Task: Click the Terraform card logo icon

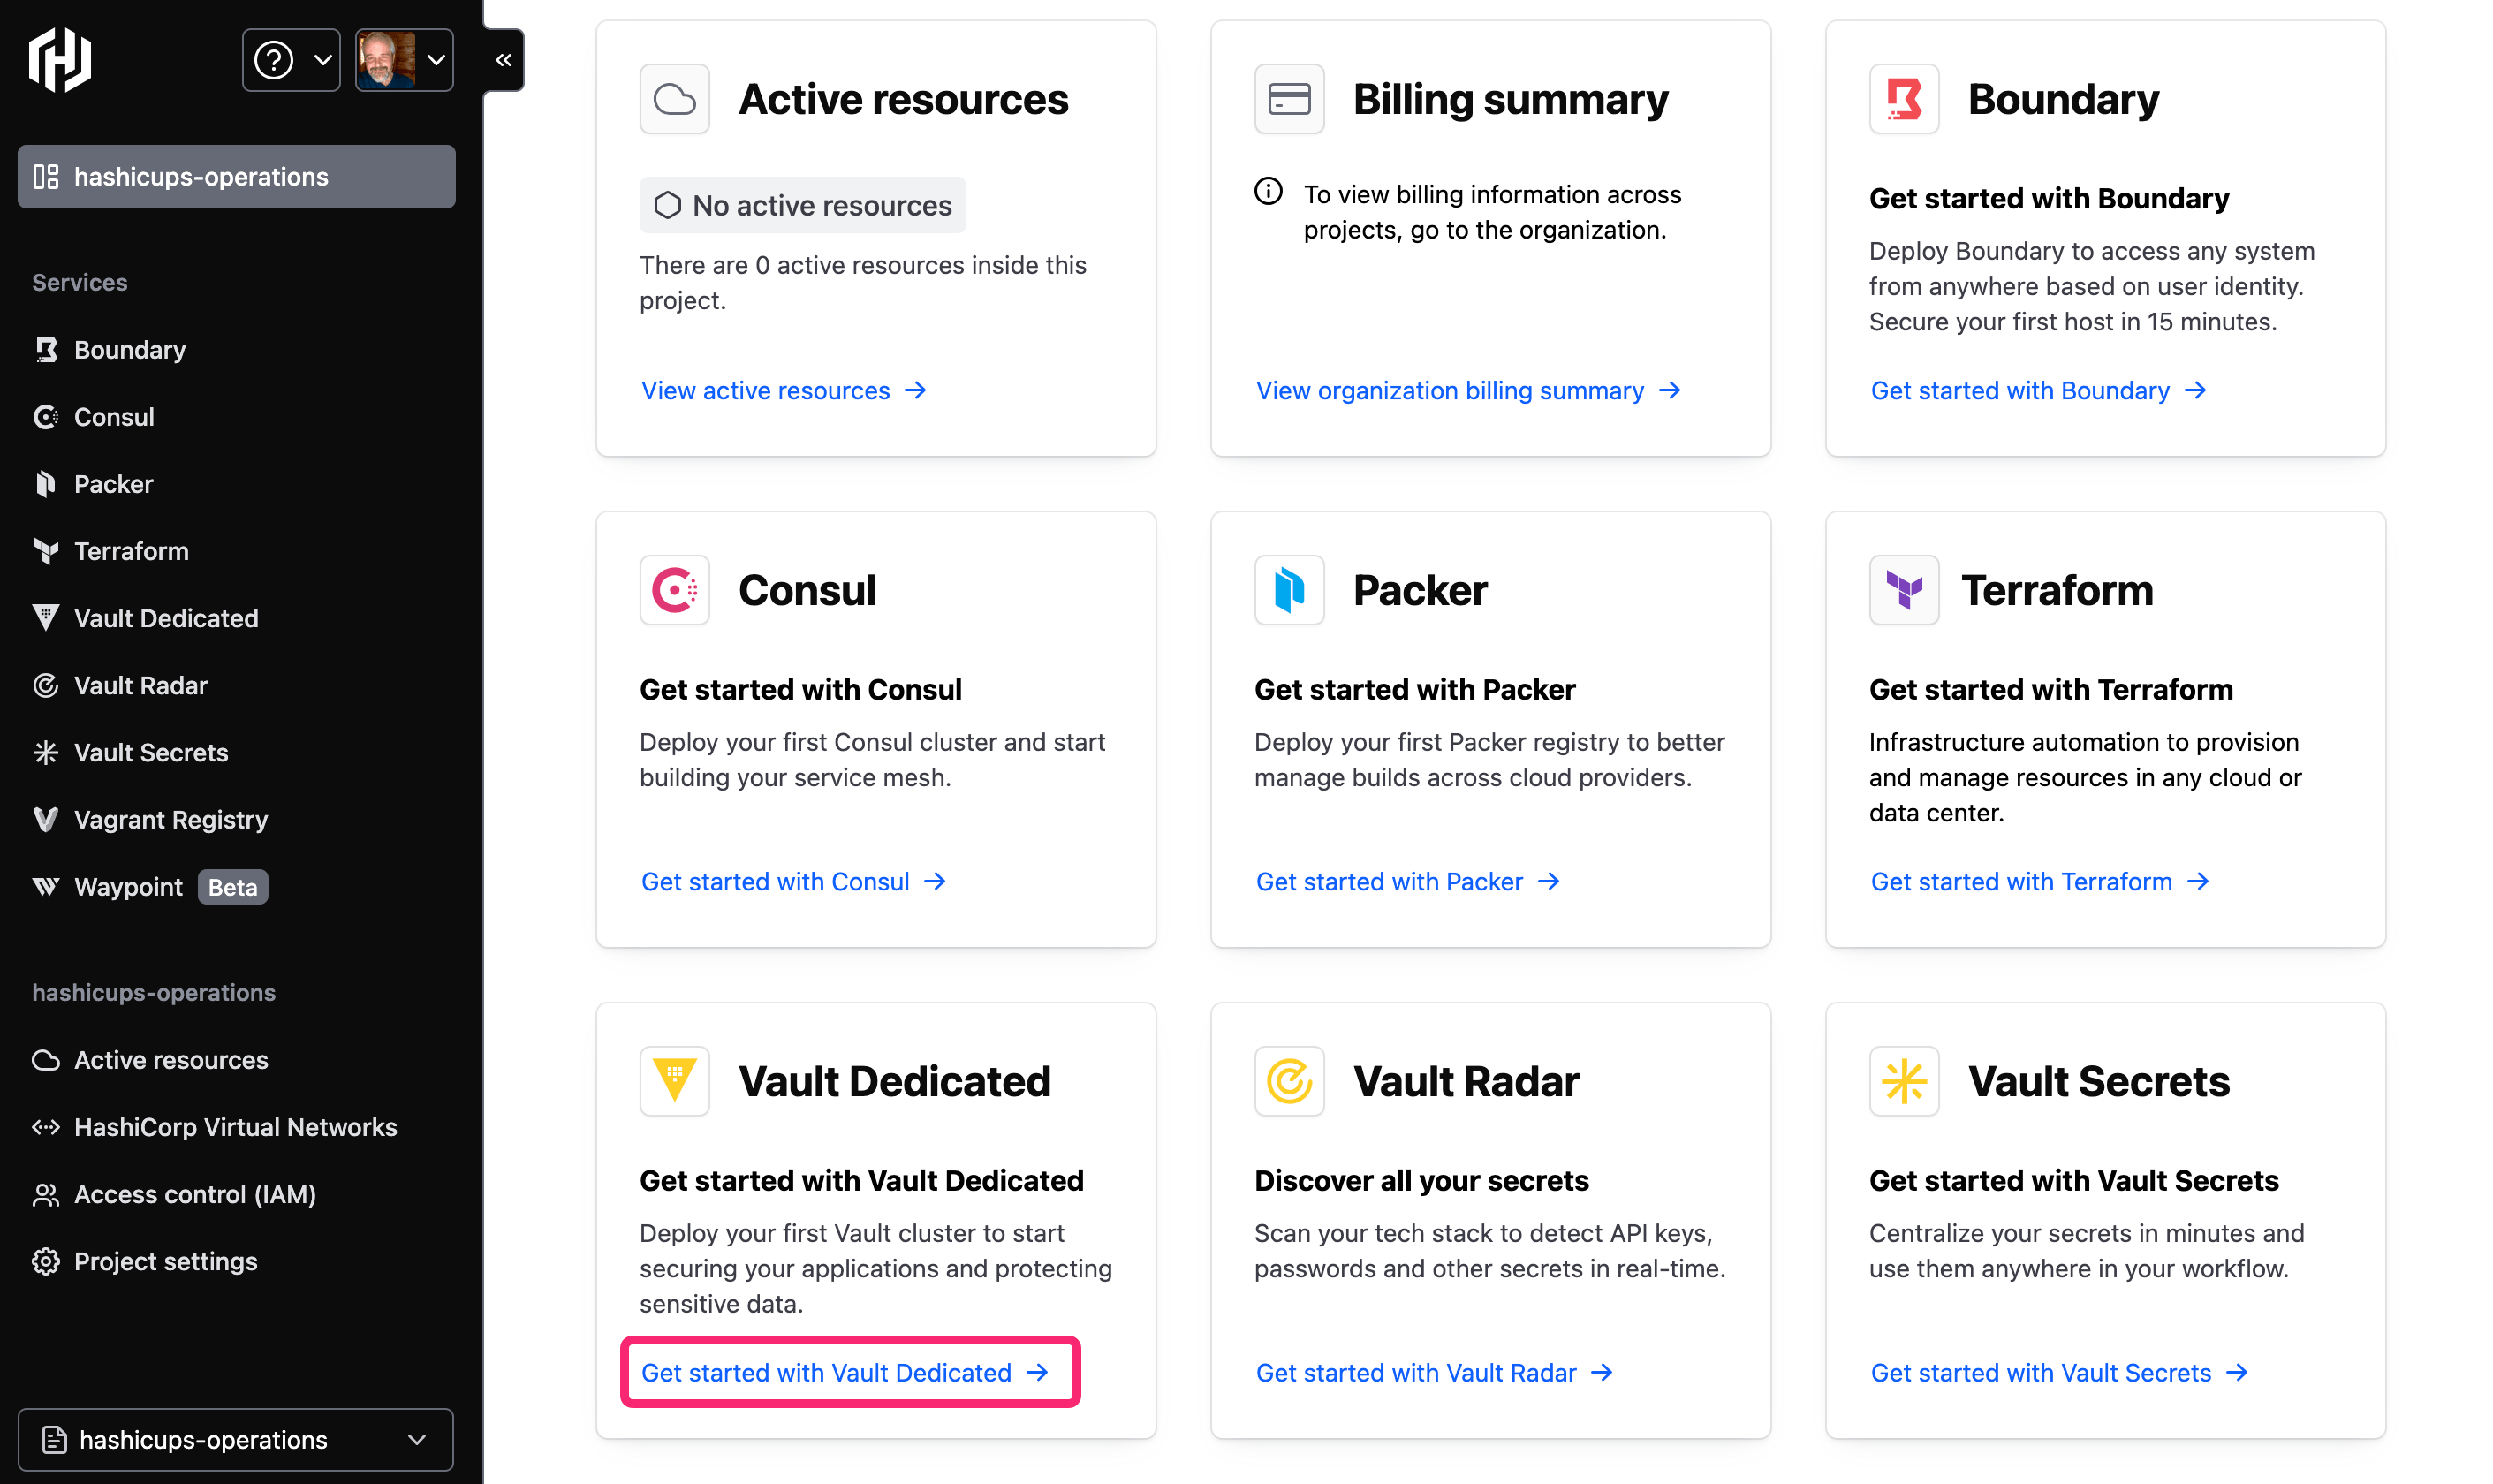Action: (1903, 590)
